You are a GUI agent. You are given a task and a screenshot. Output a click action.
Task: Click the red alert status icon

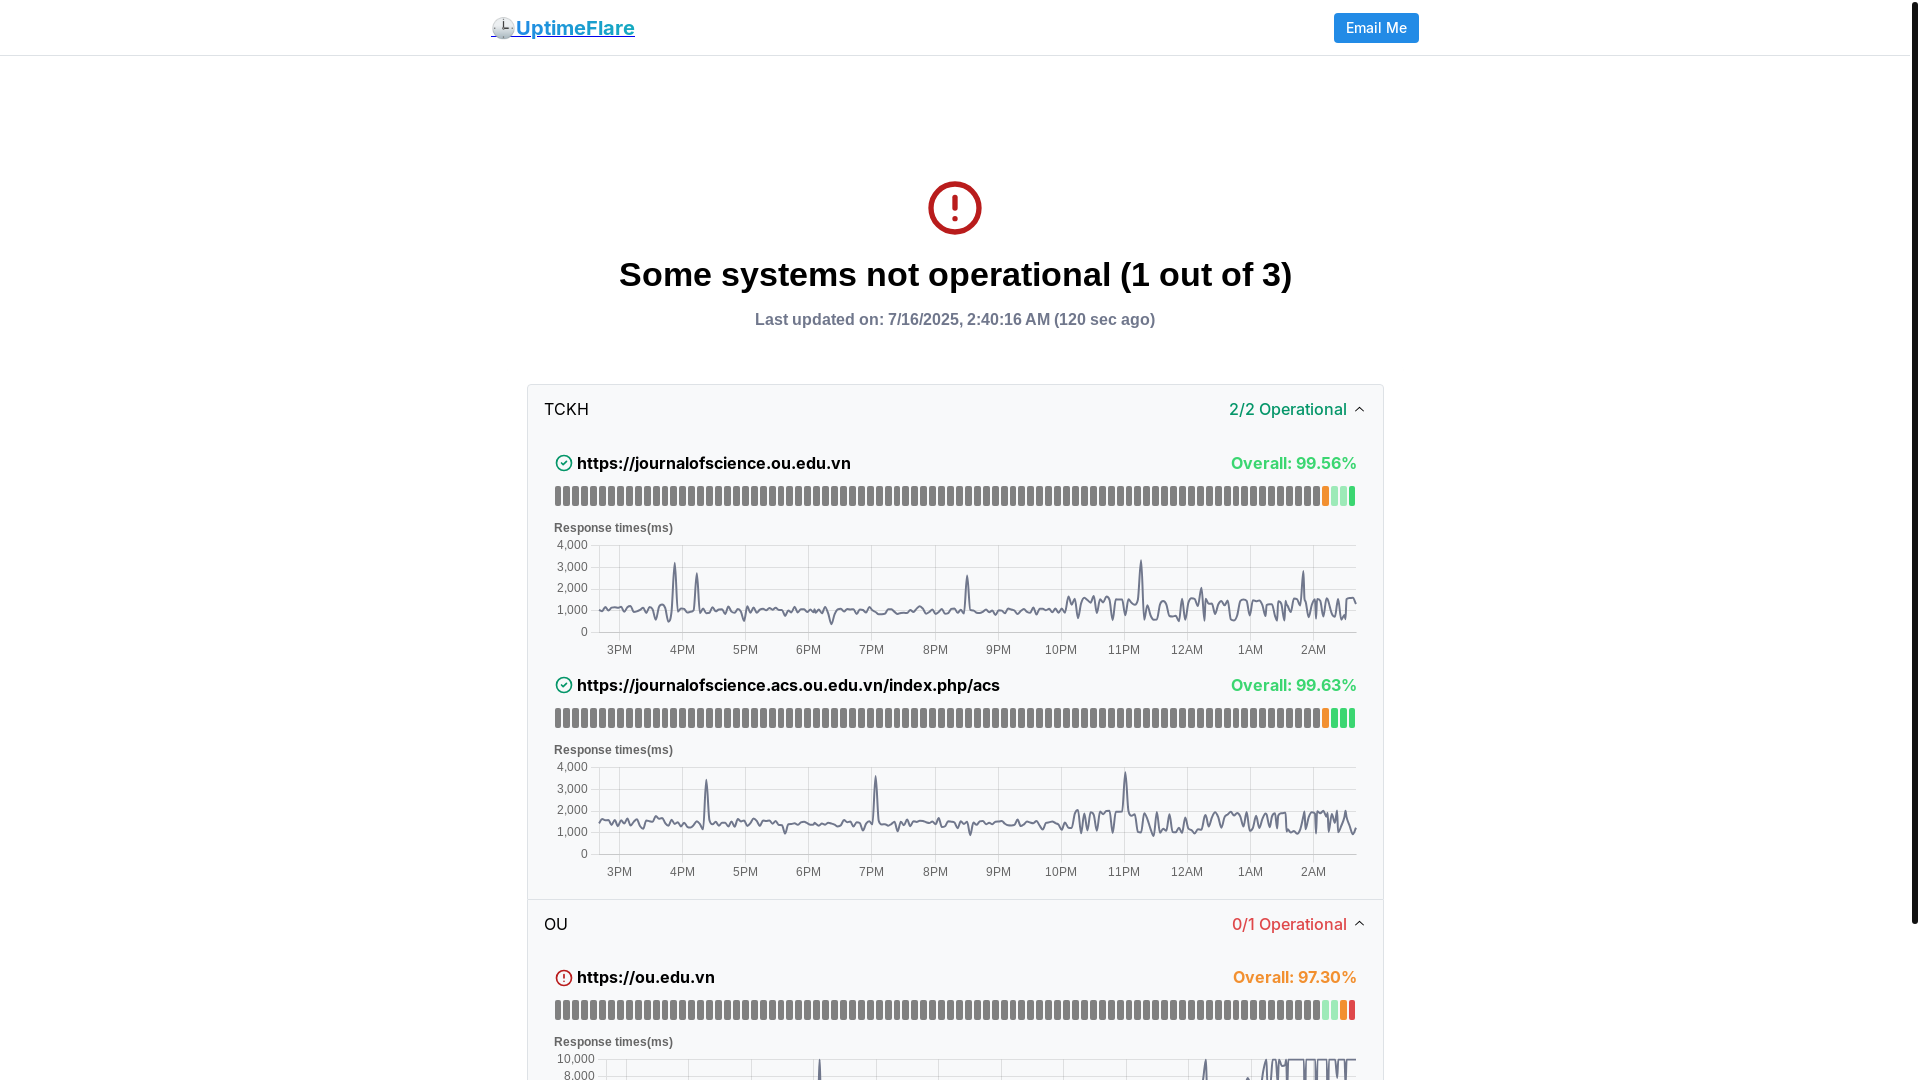(955, 208)
